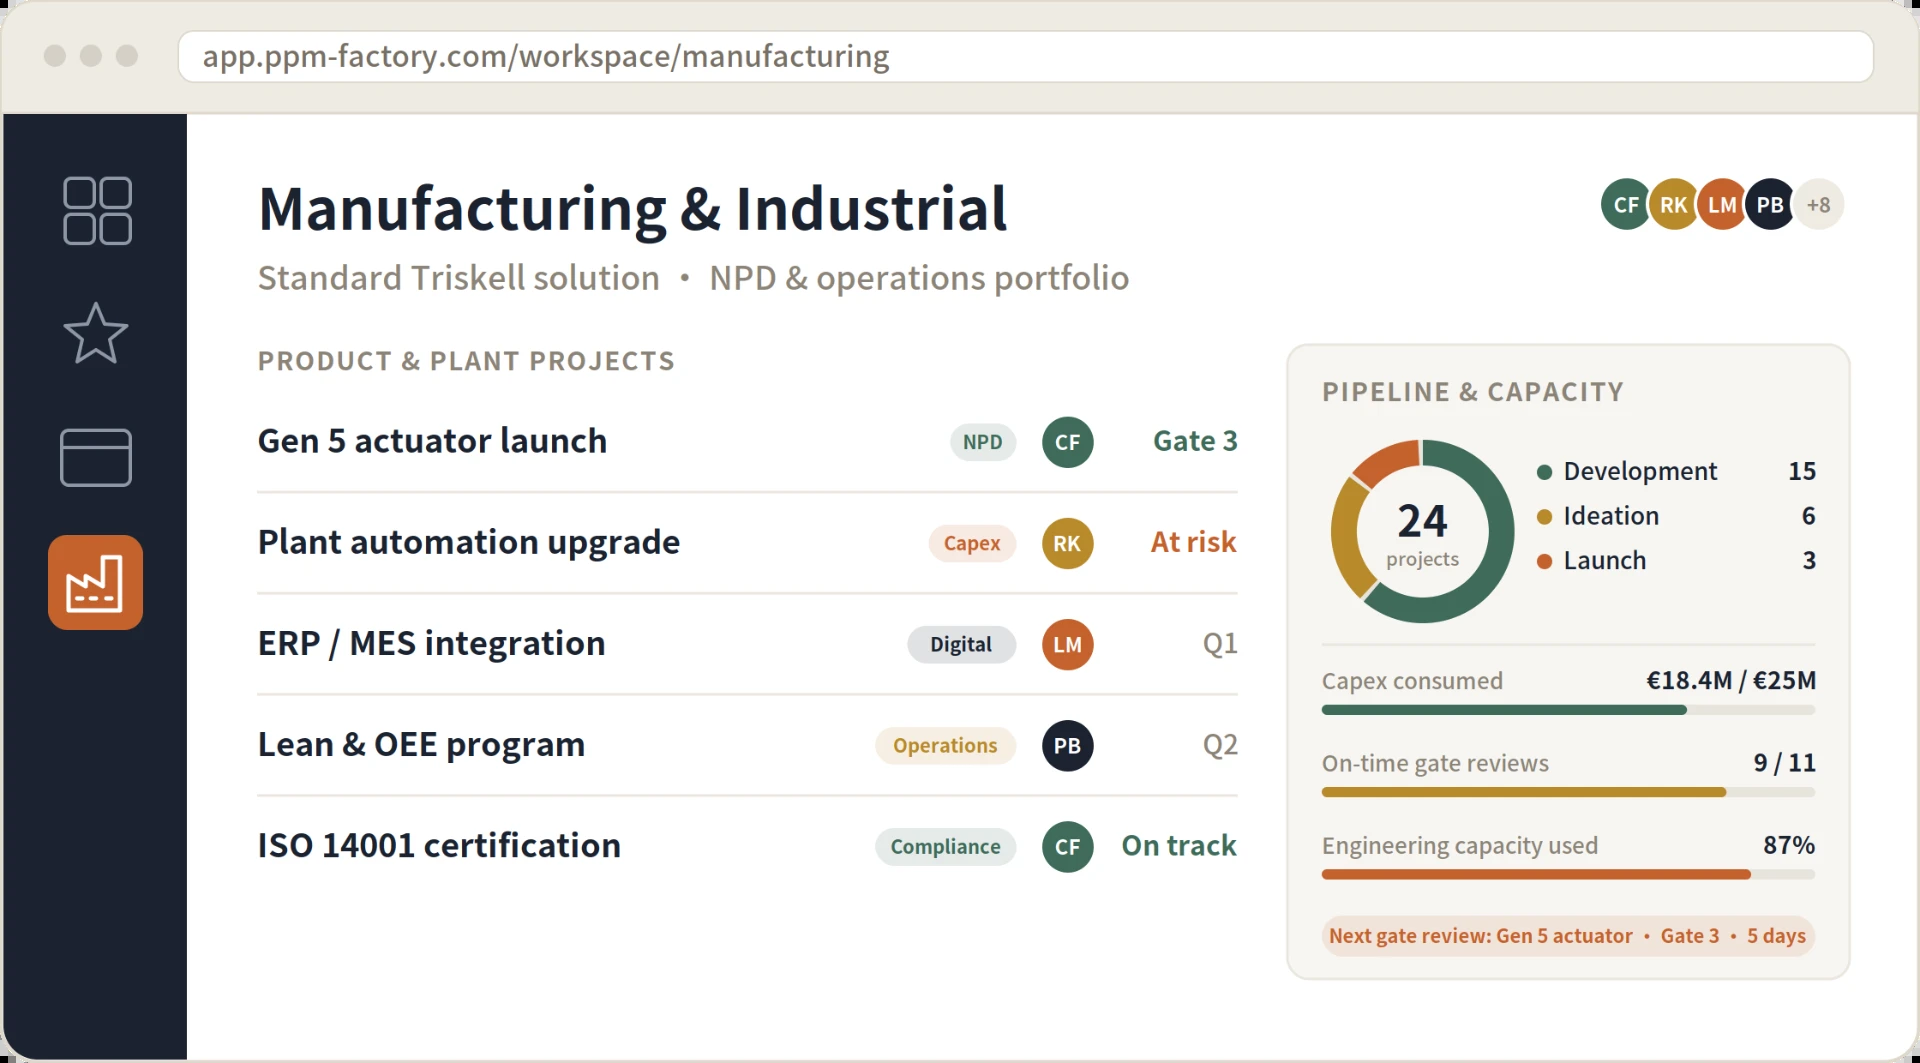1920x1063 pixels.
Task: Click the Operations tag on Lean & OEE program
Action: point(945,746)
